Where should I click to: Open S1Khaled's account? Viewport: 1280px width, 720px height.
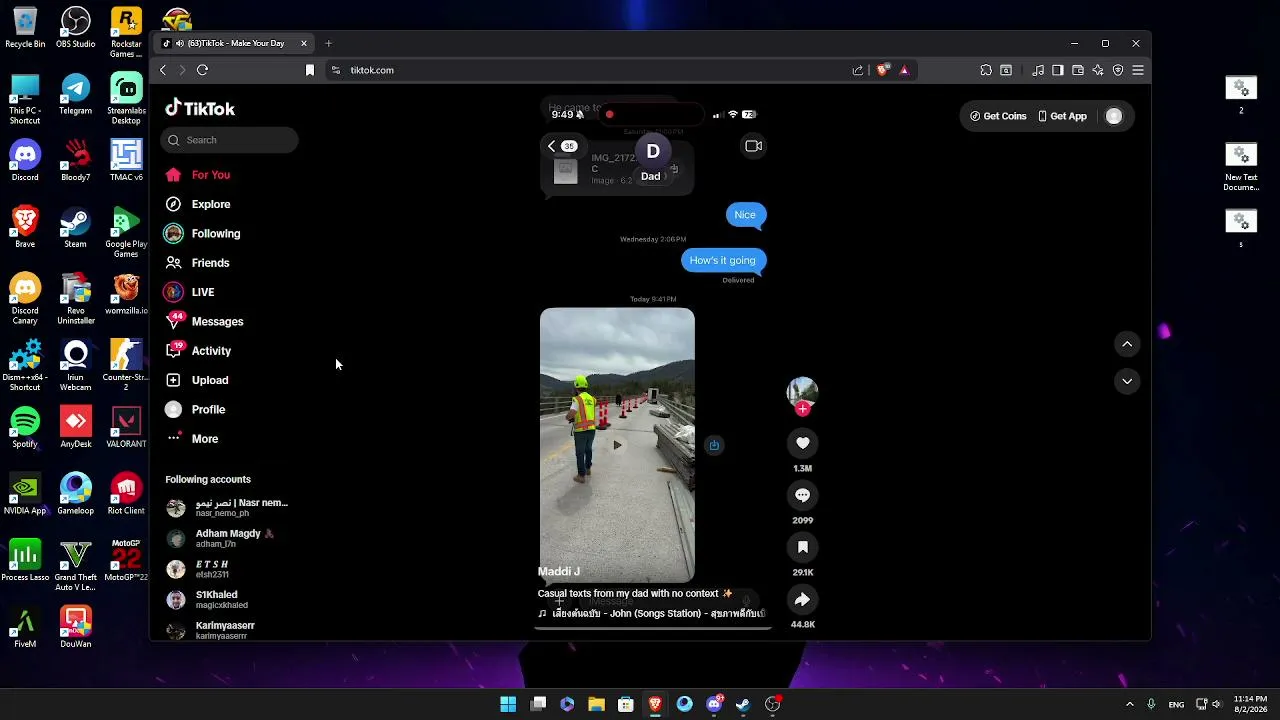[x=208, y=600]
